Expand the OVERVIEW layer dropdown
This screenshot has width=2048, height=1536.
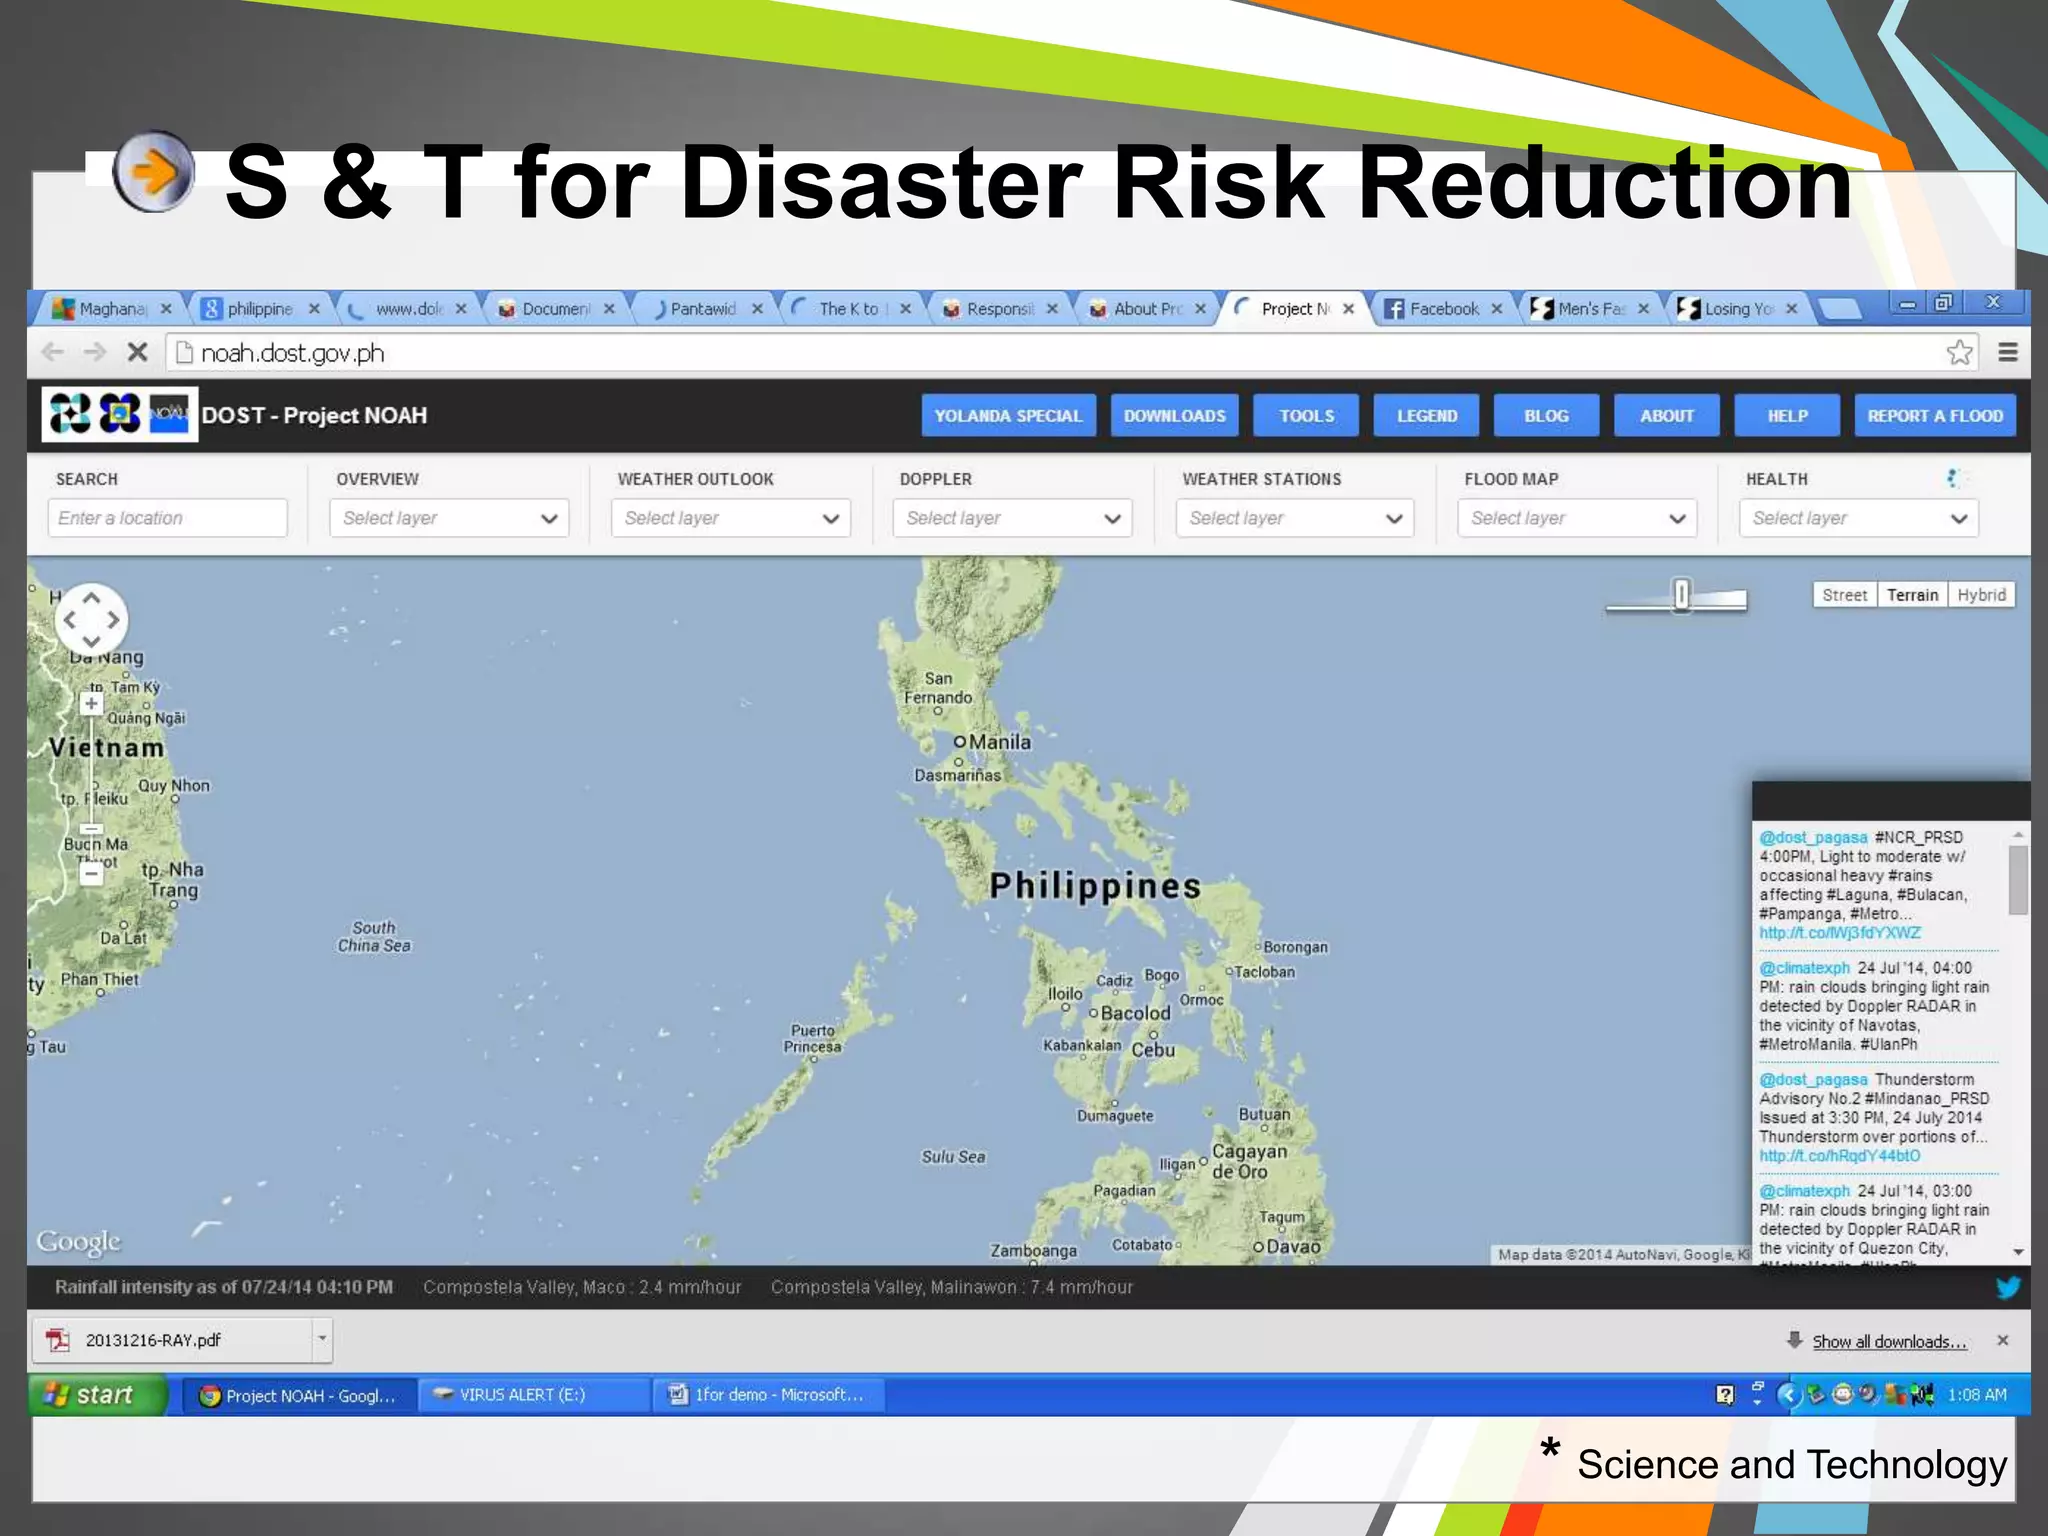449,518
